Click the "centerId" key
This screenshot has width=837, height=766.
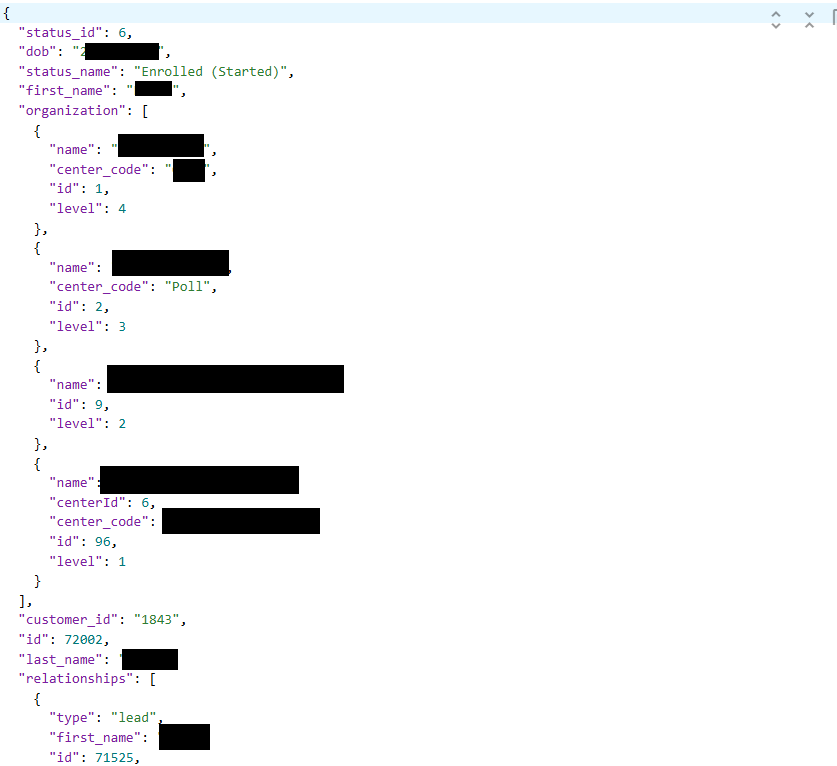87,502
